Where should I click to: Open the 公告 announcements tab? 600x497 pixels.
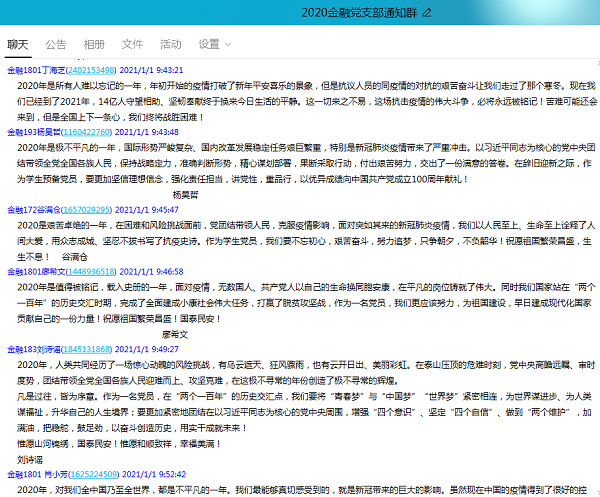(56, 44)
